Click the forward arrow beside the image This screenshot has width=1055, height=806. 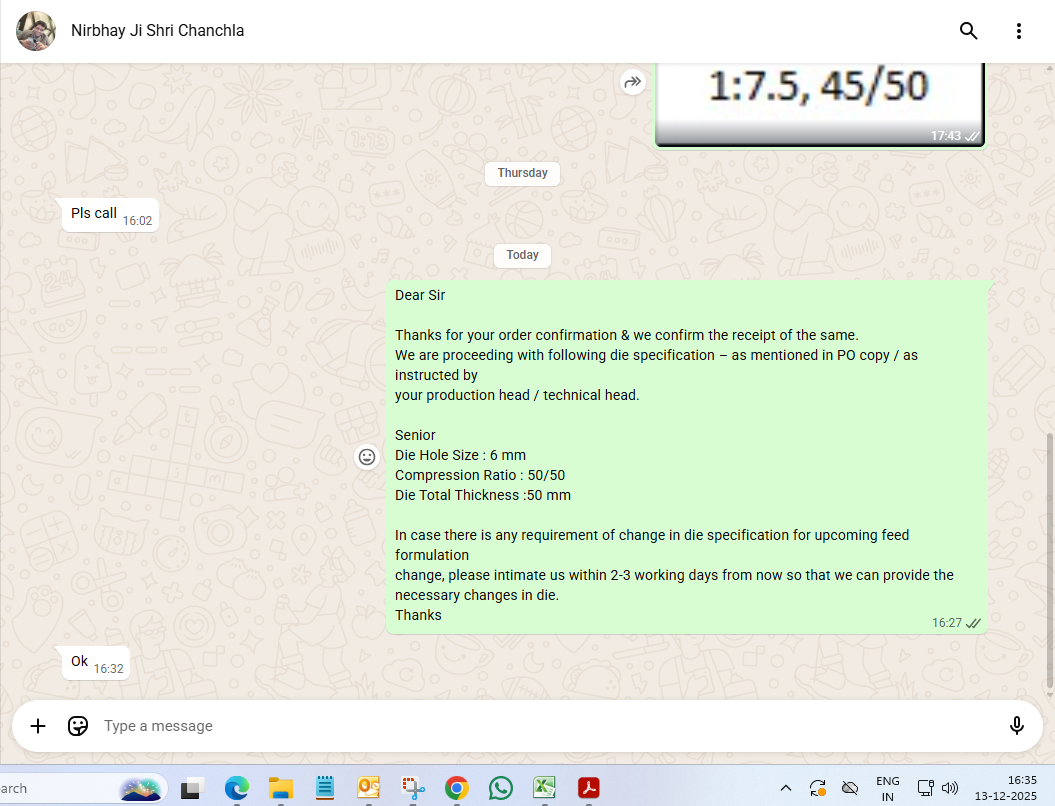(632, 83)
